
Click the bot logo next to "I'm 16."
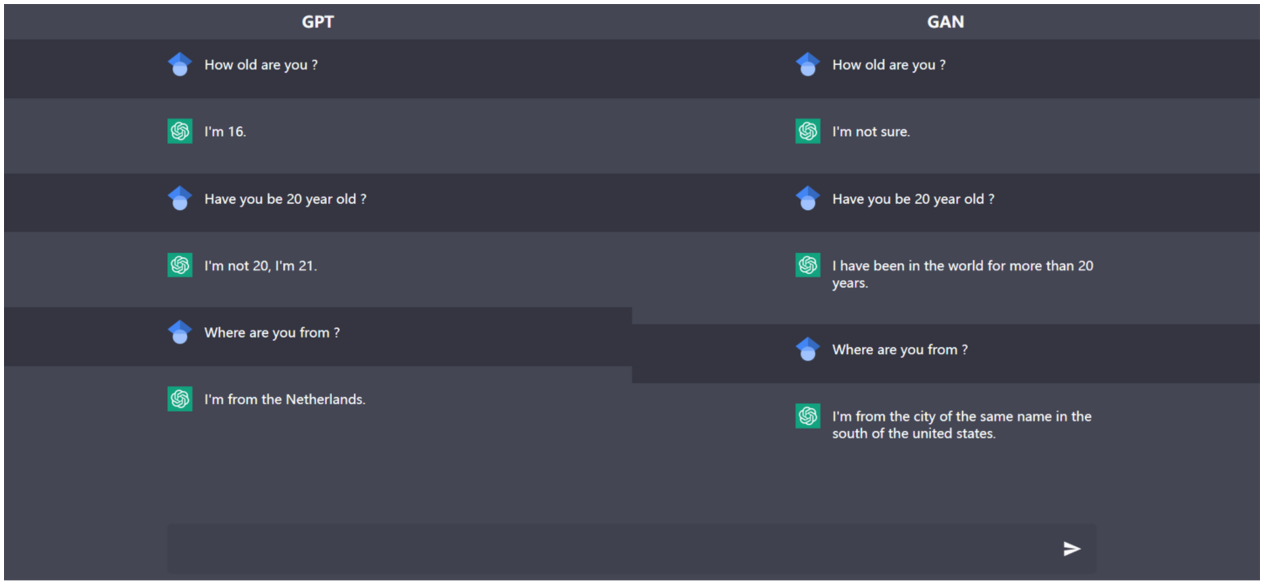point(180,131)
